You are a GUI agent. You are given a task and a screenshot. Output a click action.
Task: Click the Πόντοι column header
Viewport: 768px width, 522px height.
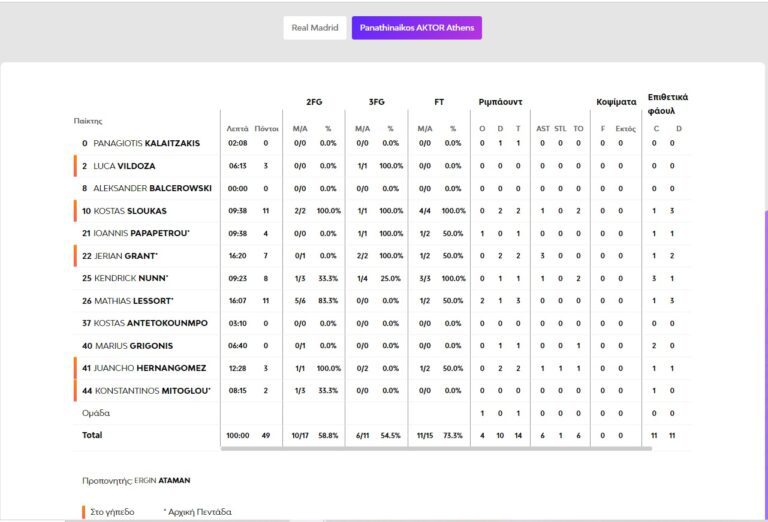(266, 129)
